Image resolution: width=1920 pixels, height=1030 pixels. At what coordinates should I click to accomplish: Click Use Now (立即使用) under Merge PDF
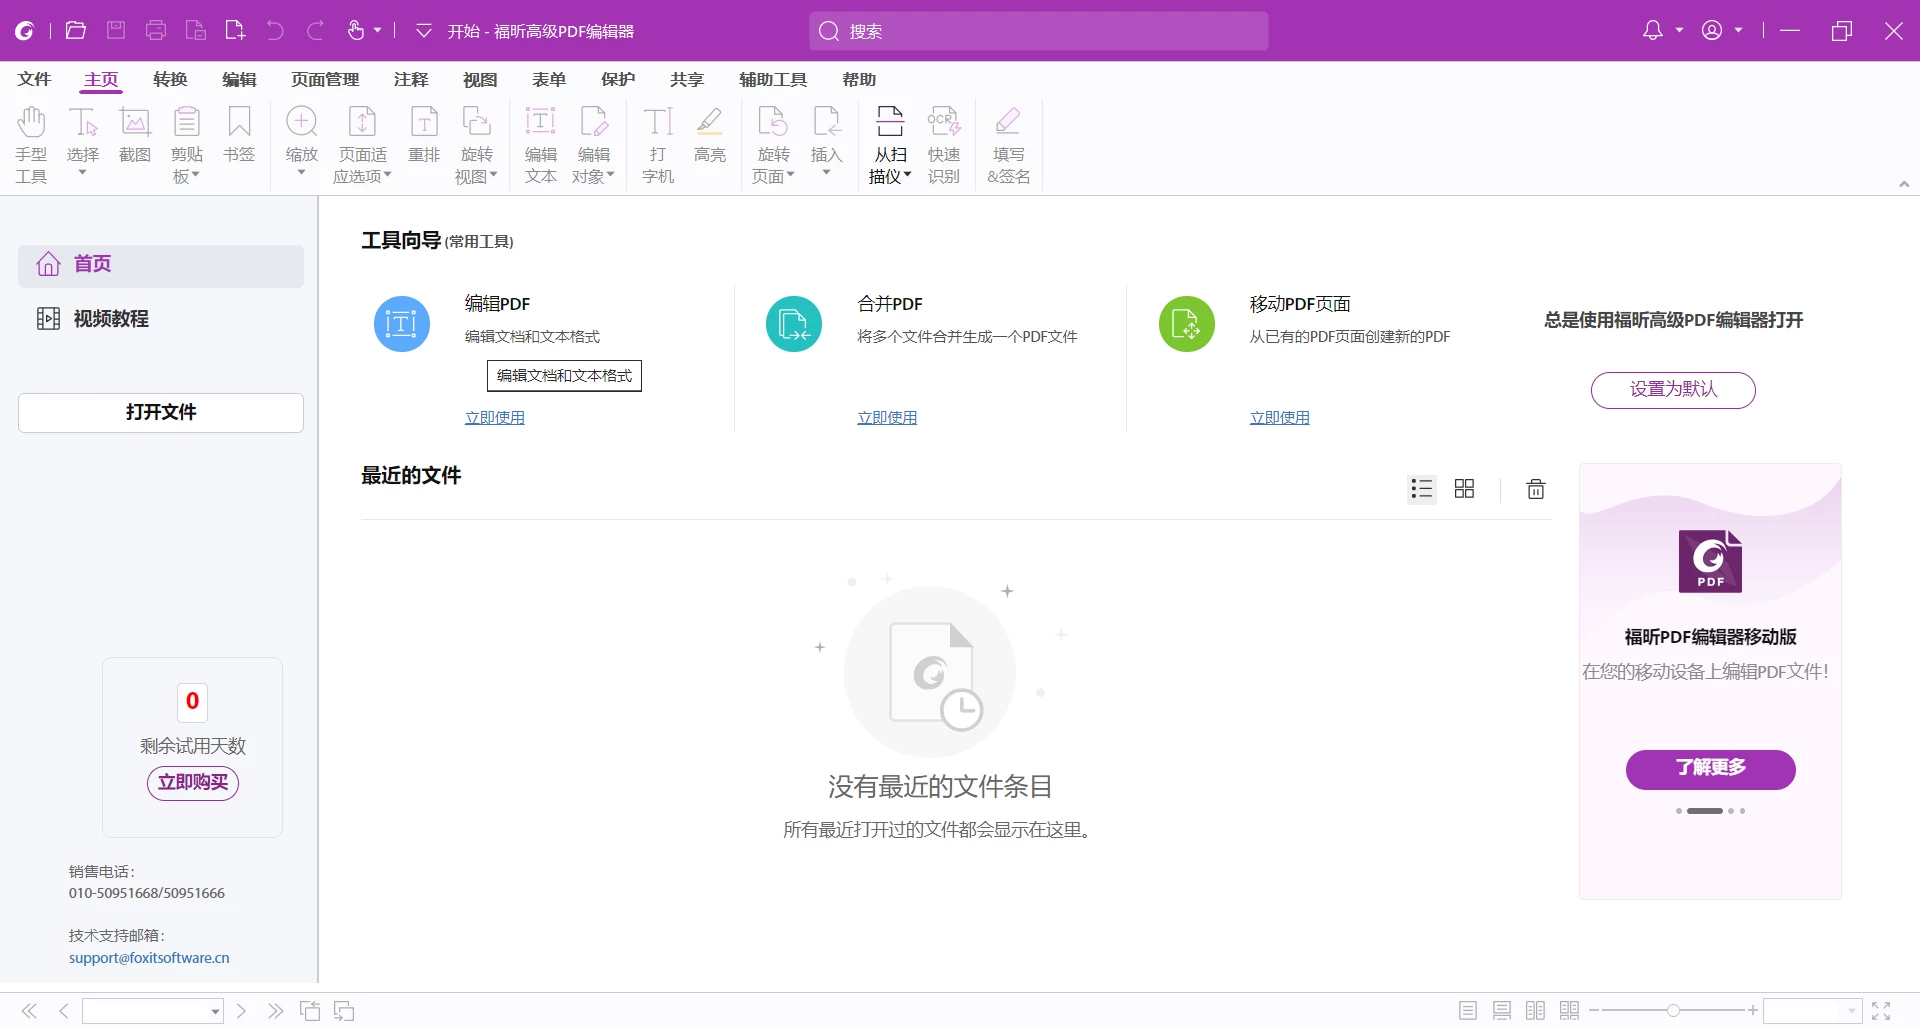[887, 418]
